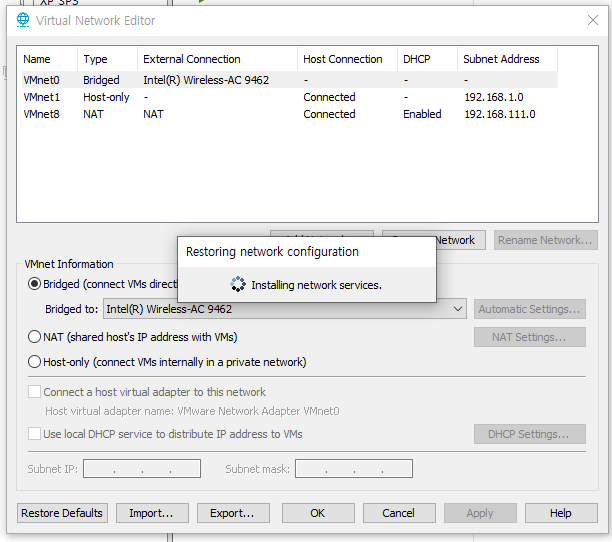The height and width of the screenshot is (542, 612).
Task: Enable Use local DHCP service checkbox
Action: tap(34, 434)
